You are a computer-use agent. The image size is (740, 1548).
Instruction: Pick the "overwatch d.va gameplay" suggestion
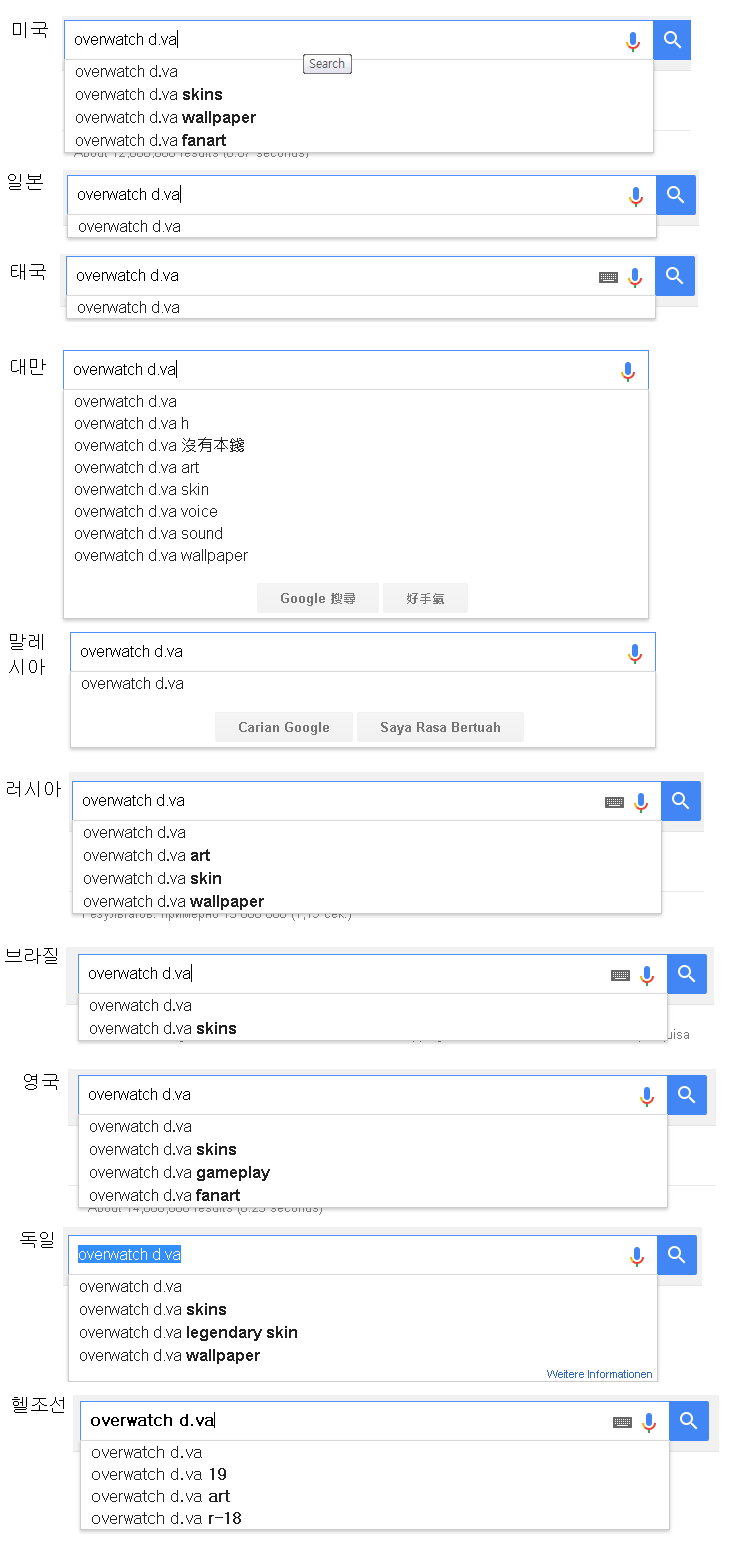tap(179, 1172)
